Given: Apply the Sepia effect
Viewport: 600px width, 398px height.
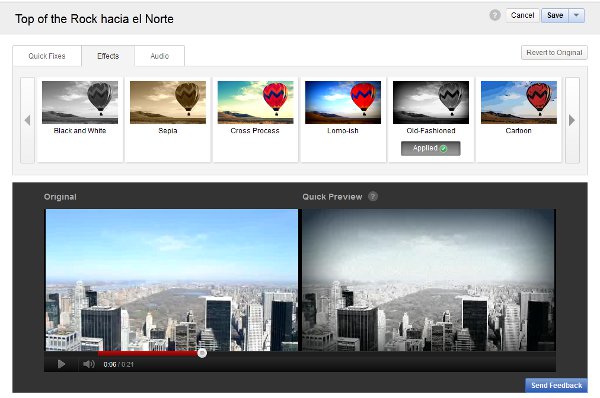Looking at the screenshot, I should coord(168,102).
